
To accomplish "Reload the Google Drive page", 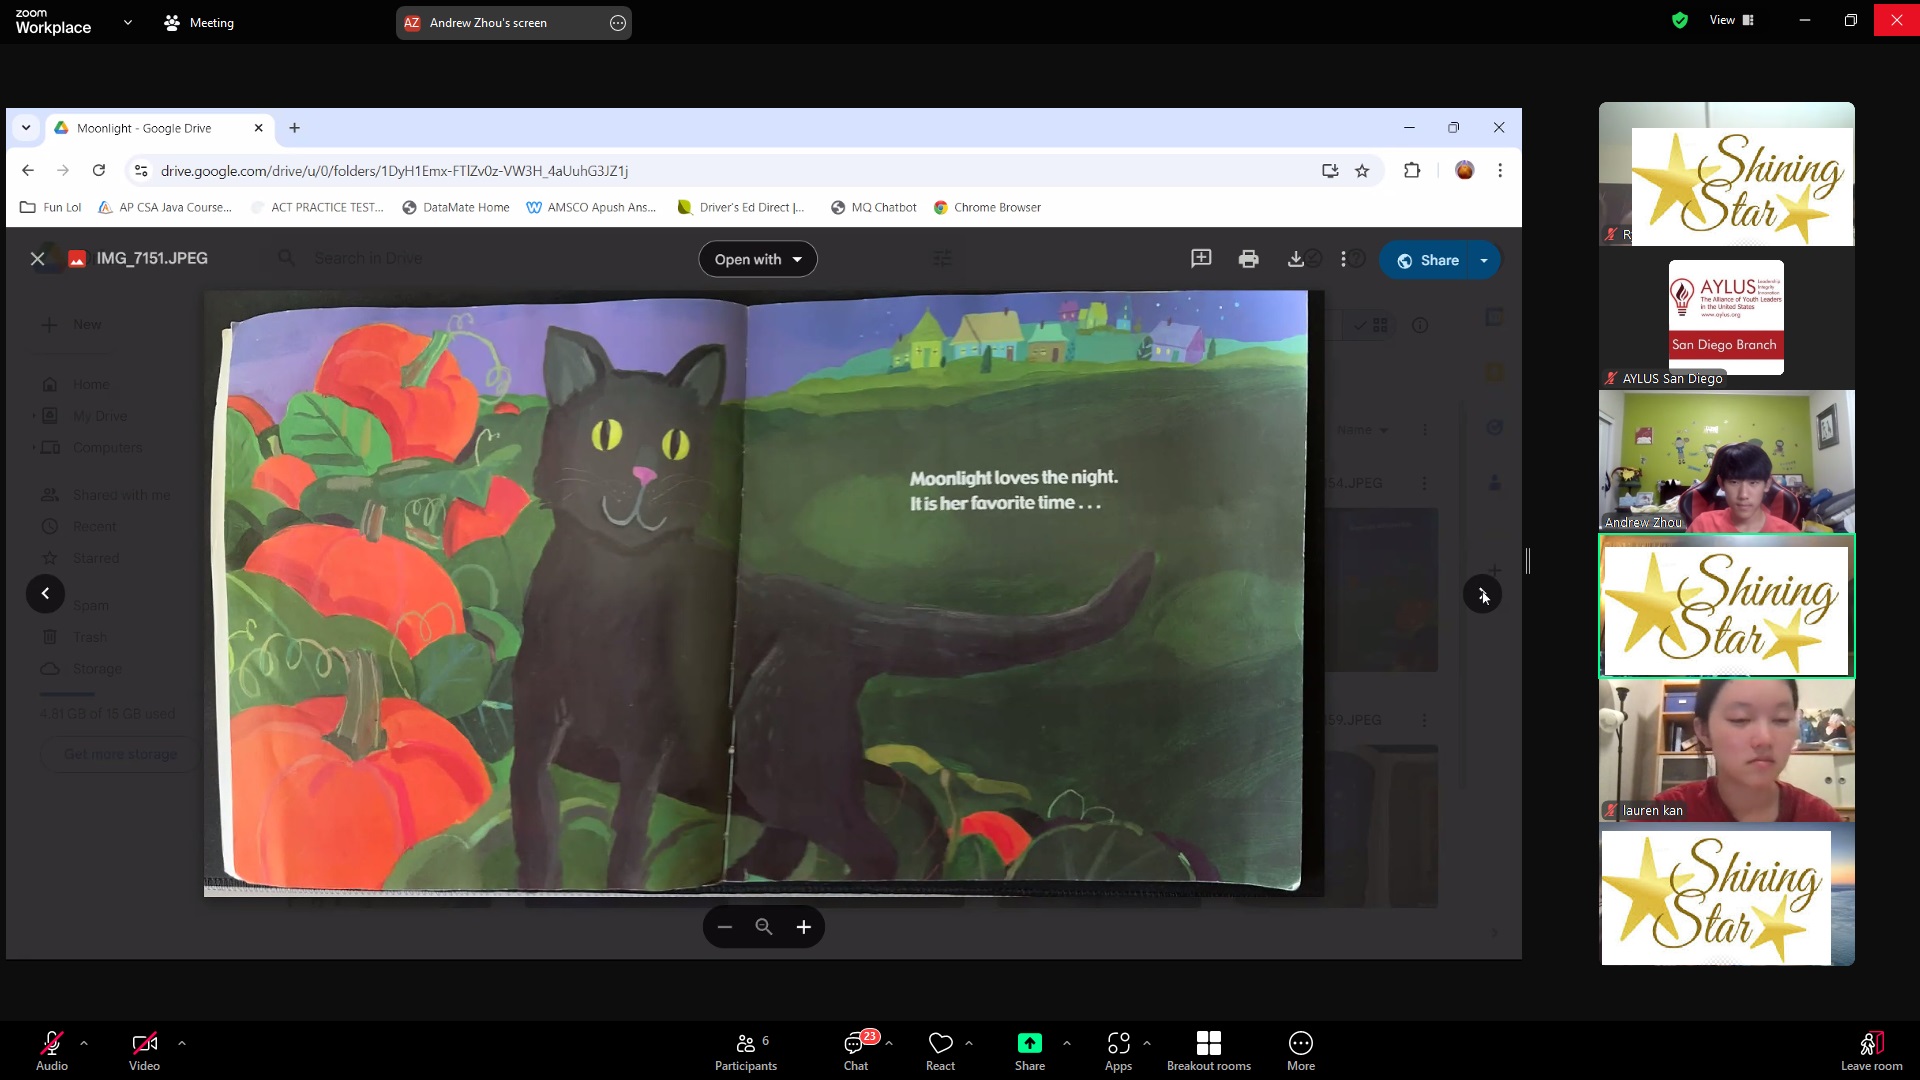I will (99, 171).
